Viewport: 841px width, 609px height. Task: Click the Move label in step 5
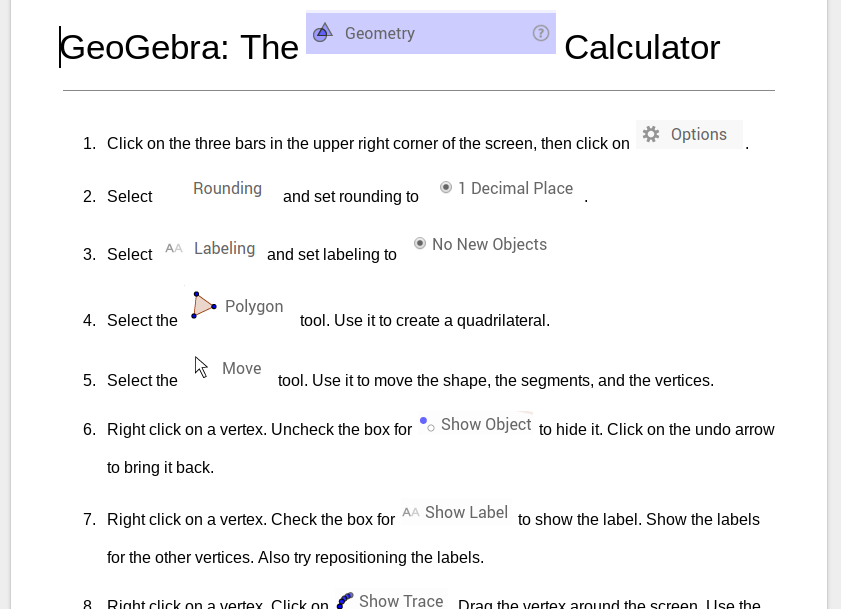[242, 368]
